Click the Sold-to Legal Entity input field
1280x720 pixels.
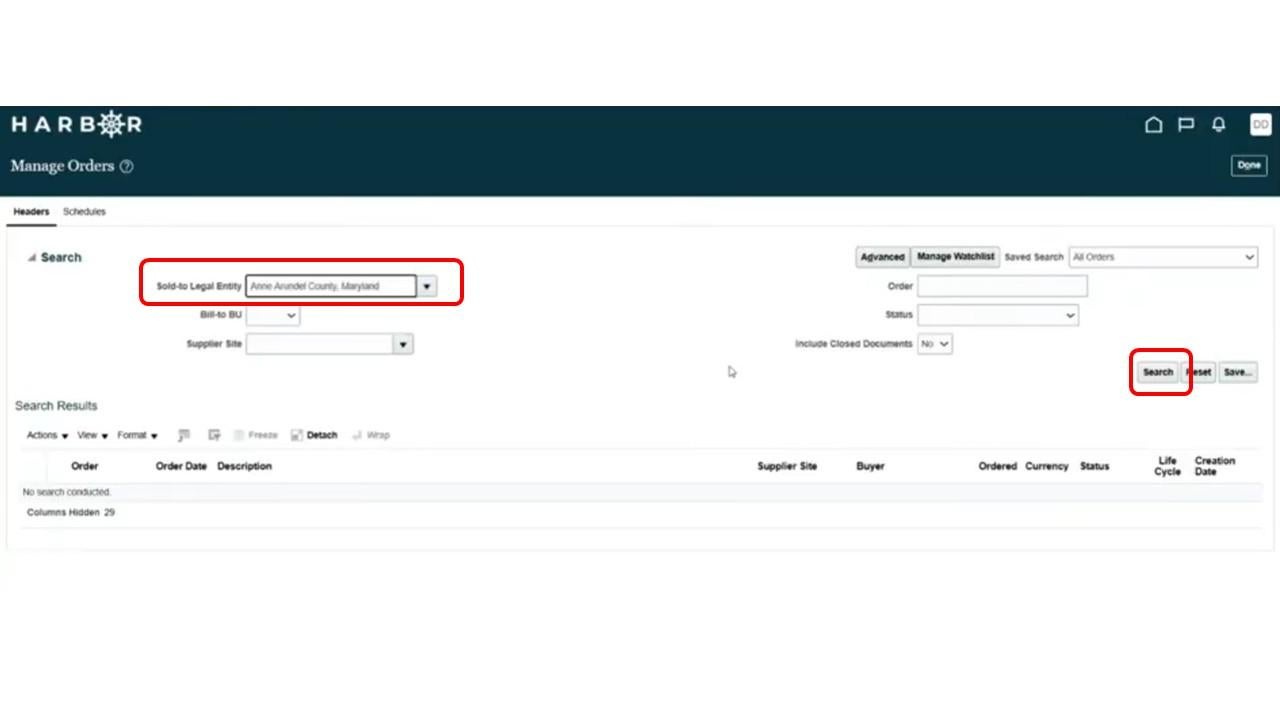click(331, 286)
